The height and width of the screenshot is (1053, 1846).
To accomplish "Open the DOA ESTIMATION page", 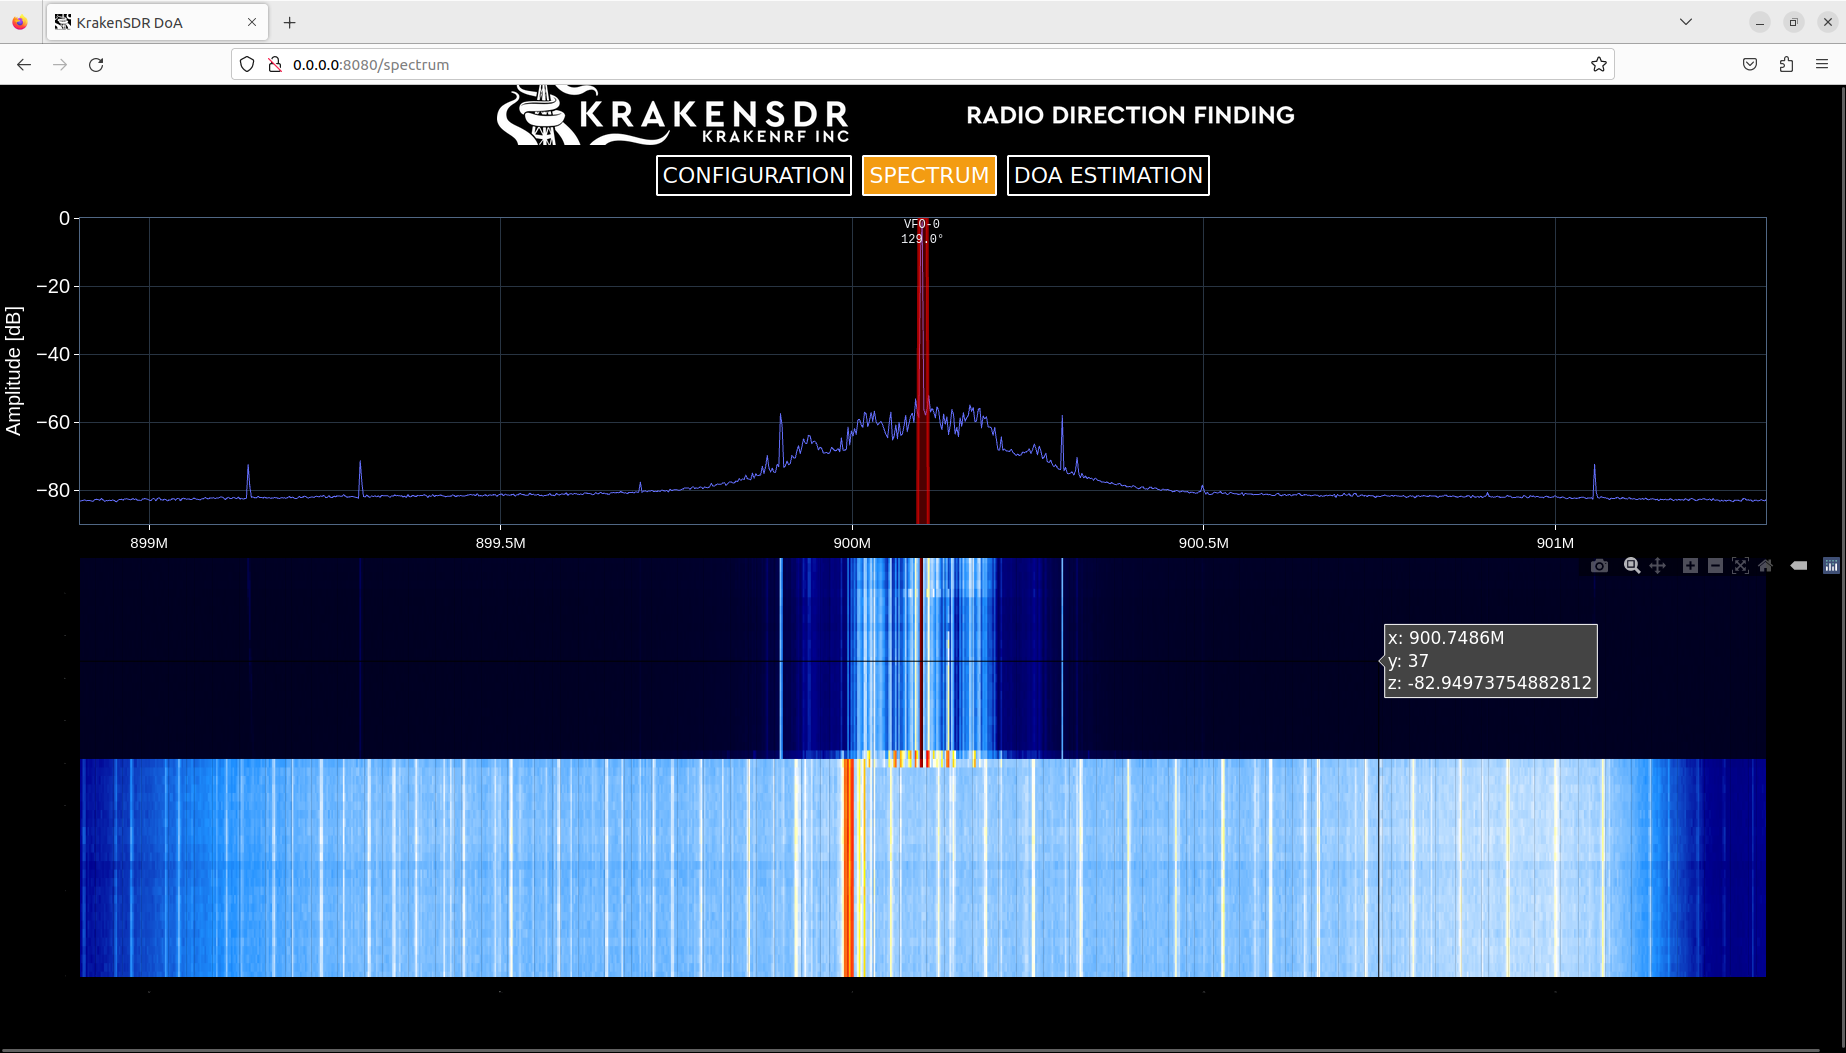I will pos(1108,176).
